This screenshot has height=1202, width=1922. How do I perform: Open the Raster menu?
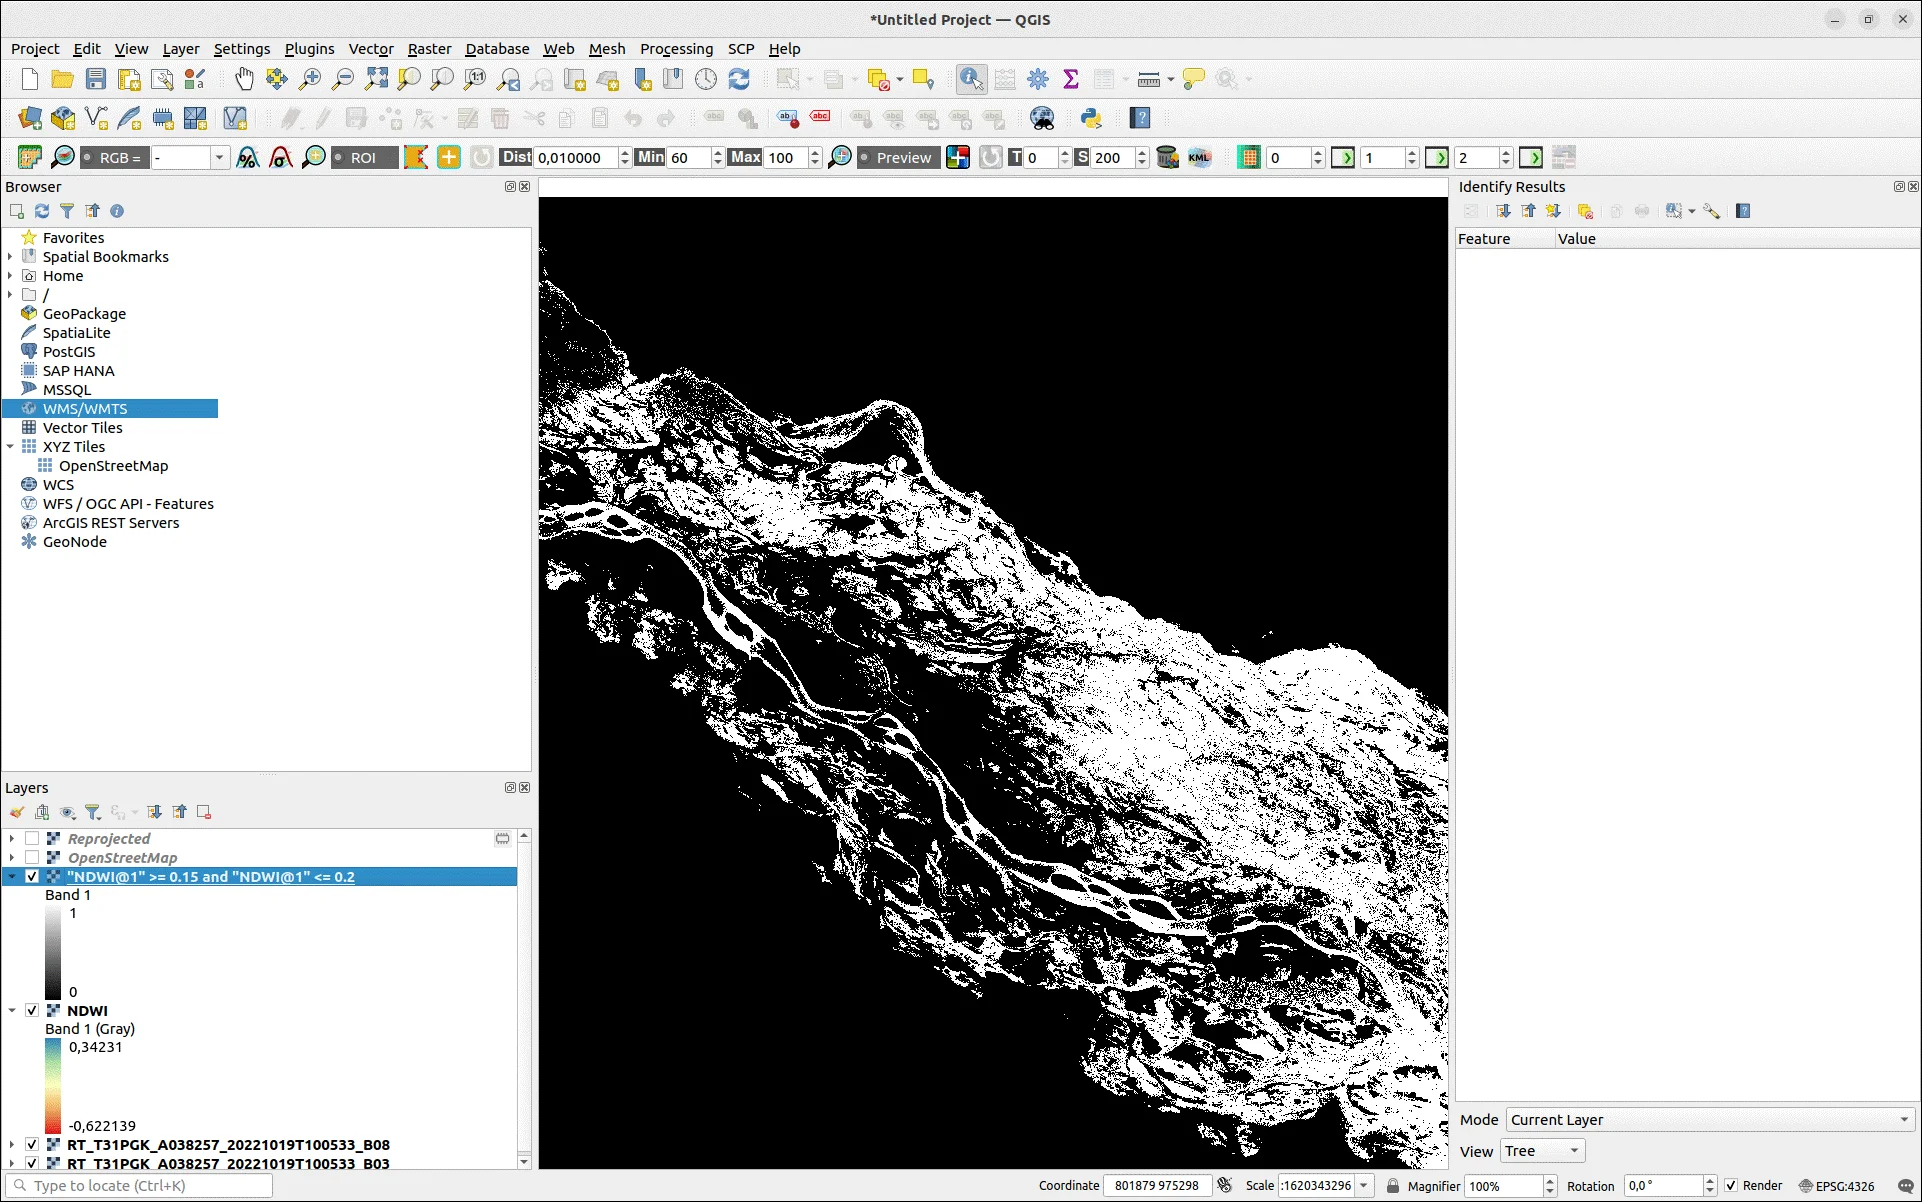tap(429, 49)
